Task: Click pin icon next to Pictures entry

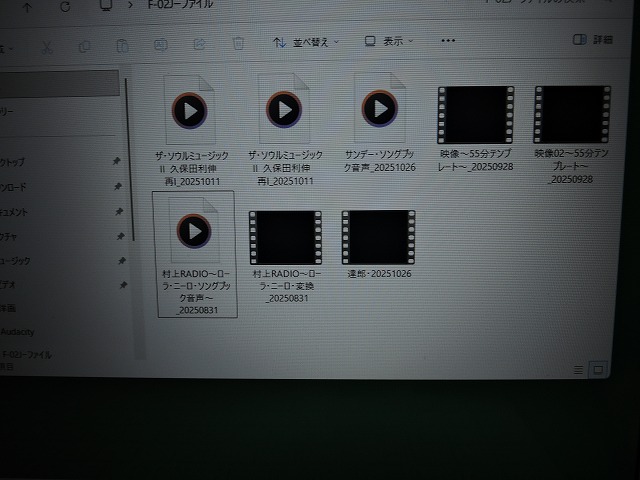Action: [x=120, y=236]
